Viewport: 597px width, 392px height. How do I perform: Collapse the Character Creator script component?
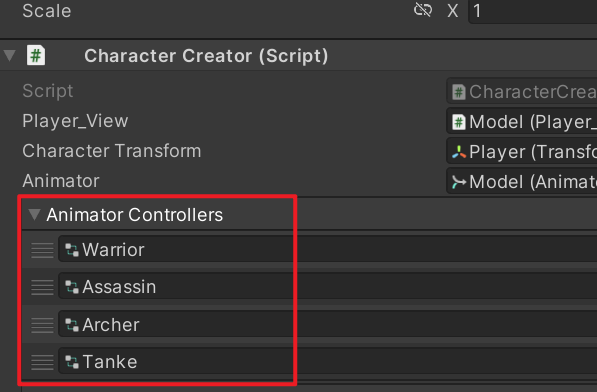[x=10, y=56]
